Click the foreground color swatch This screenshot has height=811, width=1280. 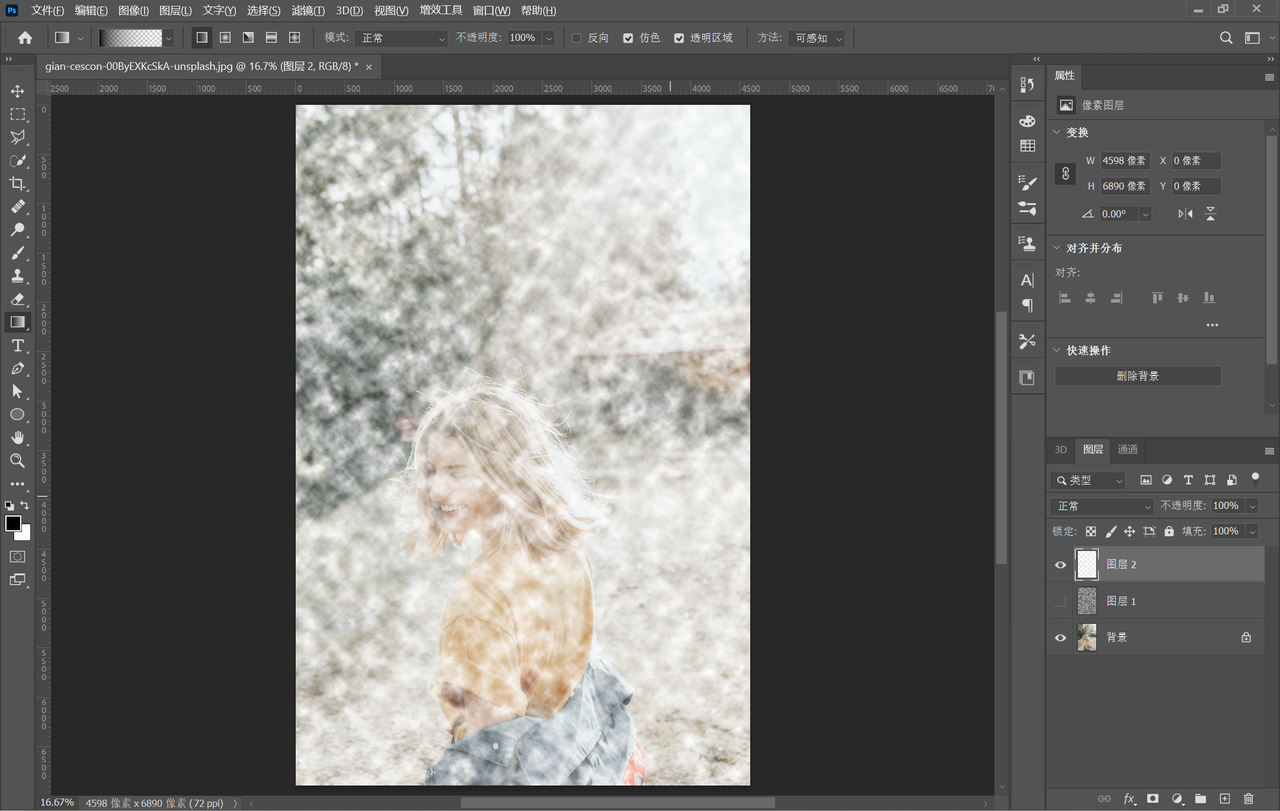point(13,523)
